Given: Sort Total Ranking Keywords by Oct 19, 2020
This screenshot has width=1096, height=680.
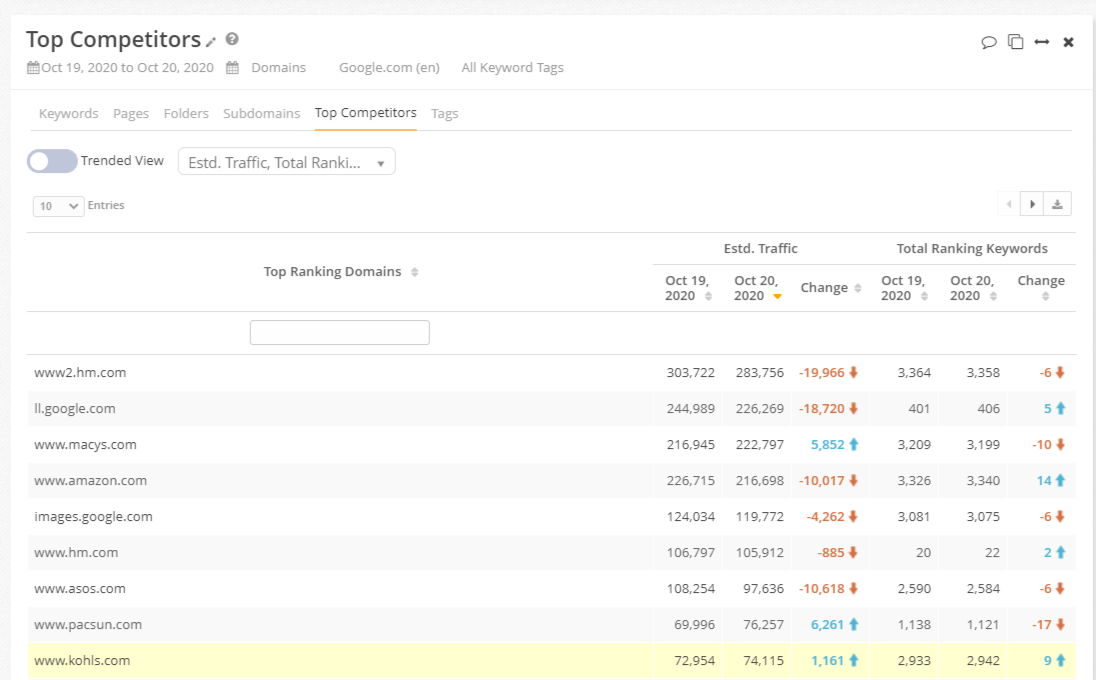Looking at the screenshot, I should point(924,296).
